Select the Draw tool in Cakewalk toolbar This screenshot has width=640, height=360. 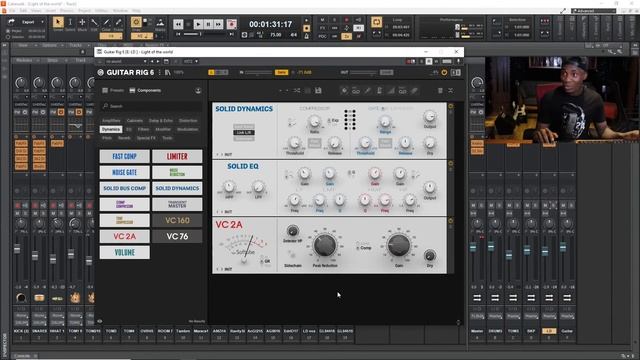pos(107,23)
